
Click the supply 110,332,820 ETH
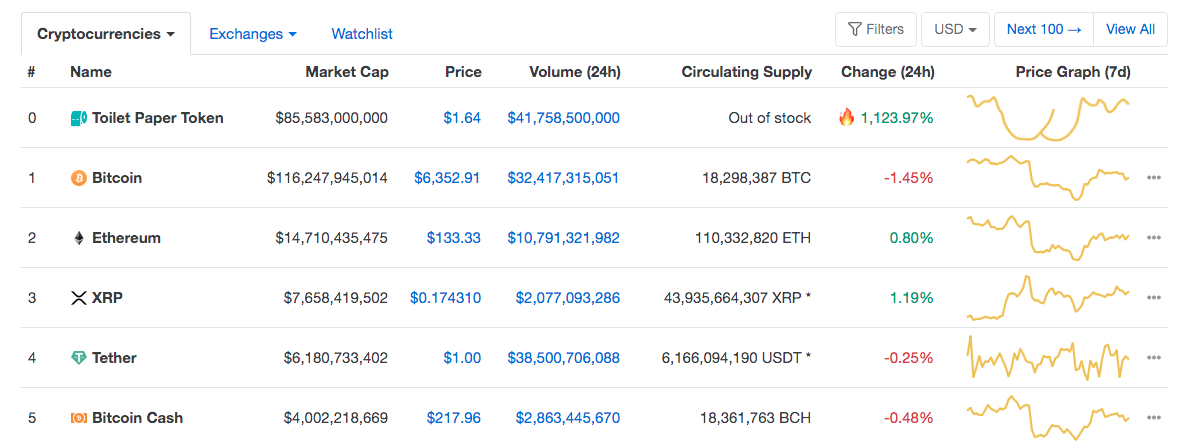(x=753, y=238)
